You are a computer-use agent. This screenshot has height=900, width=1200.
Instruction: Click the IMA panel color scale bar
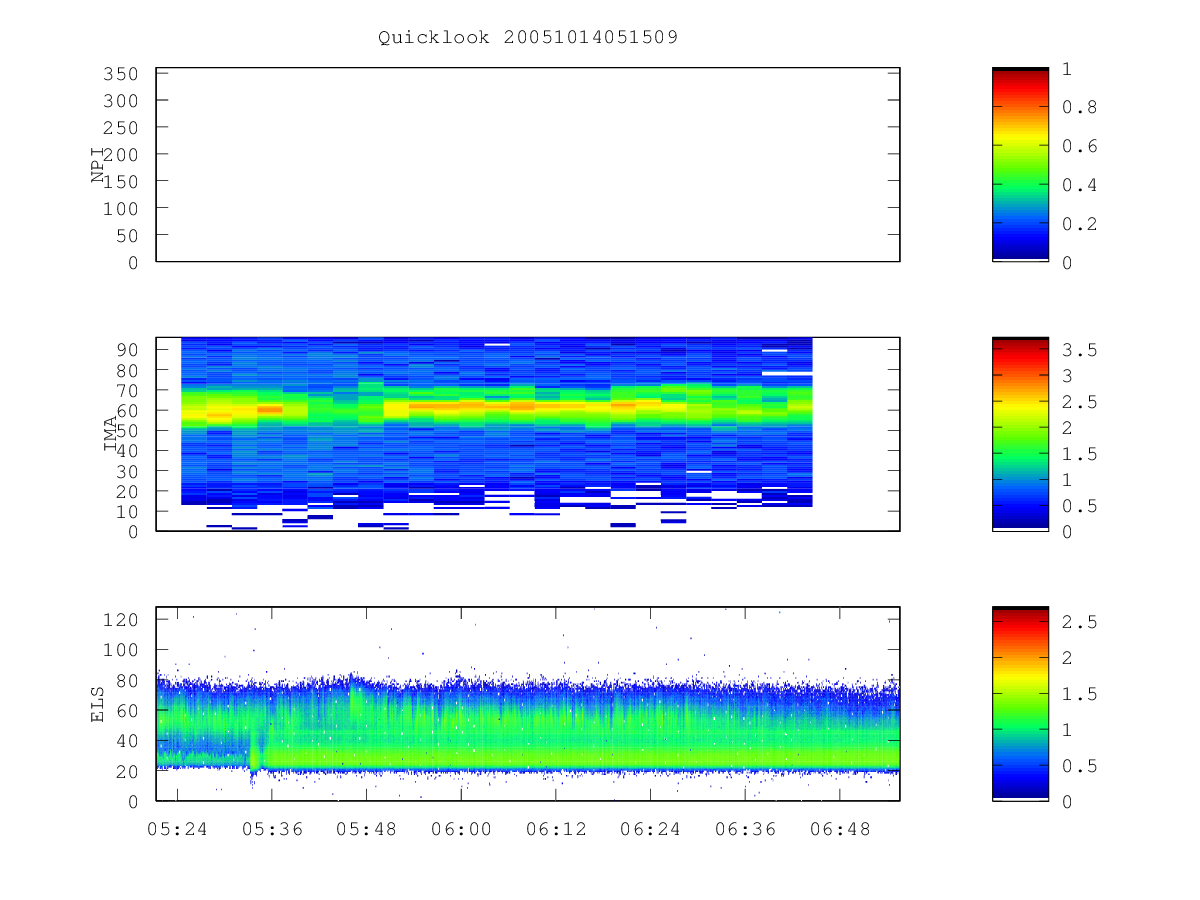pyautogui.click(x=1020, y=434)
